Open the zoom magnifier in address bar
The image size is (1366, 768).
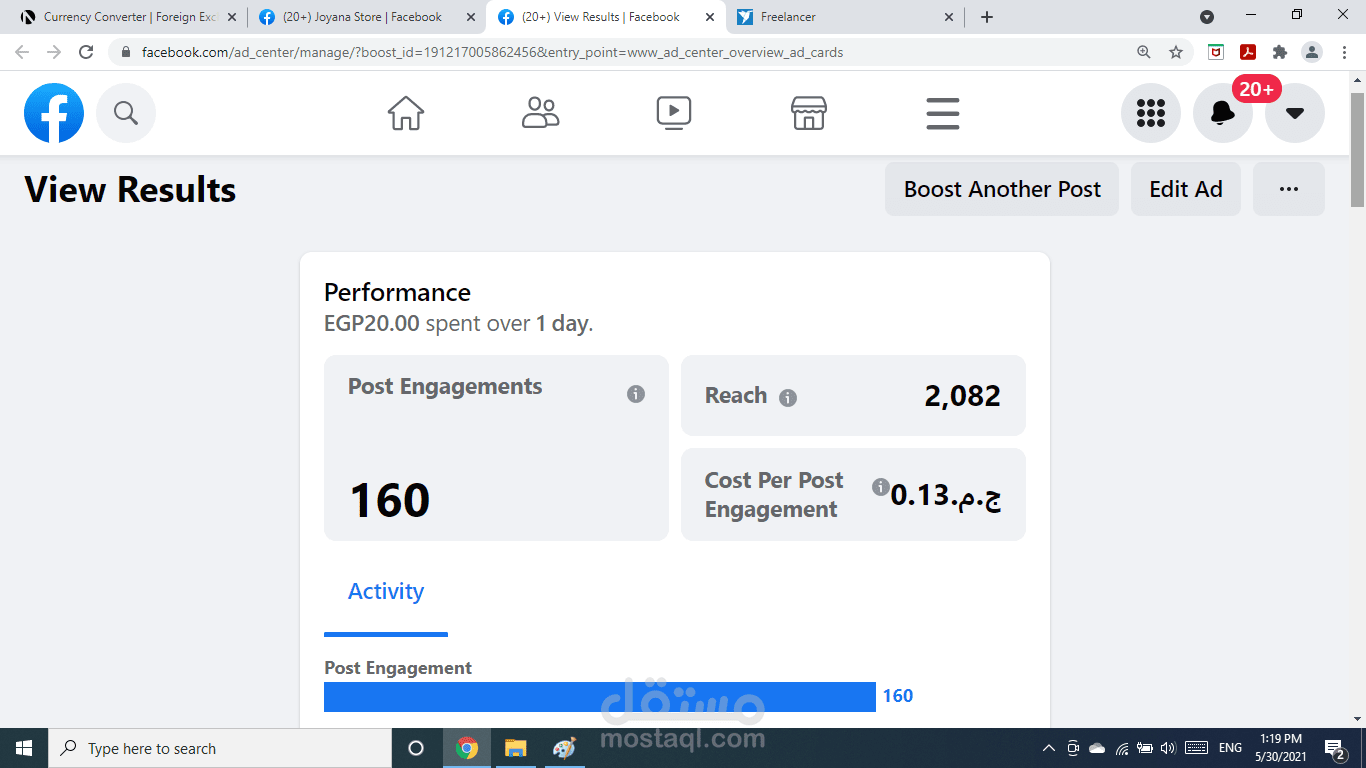(1144, 52)
